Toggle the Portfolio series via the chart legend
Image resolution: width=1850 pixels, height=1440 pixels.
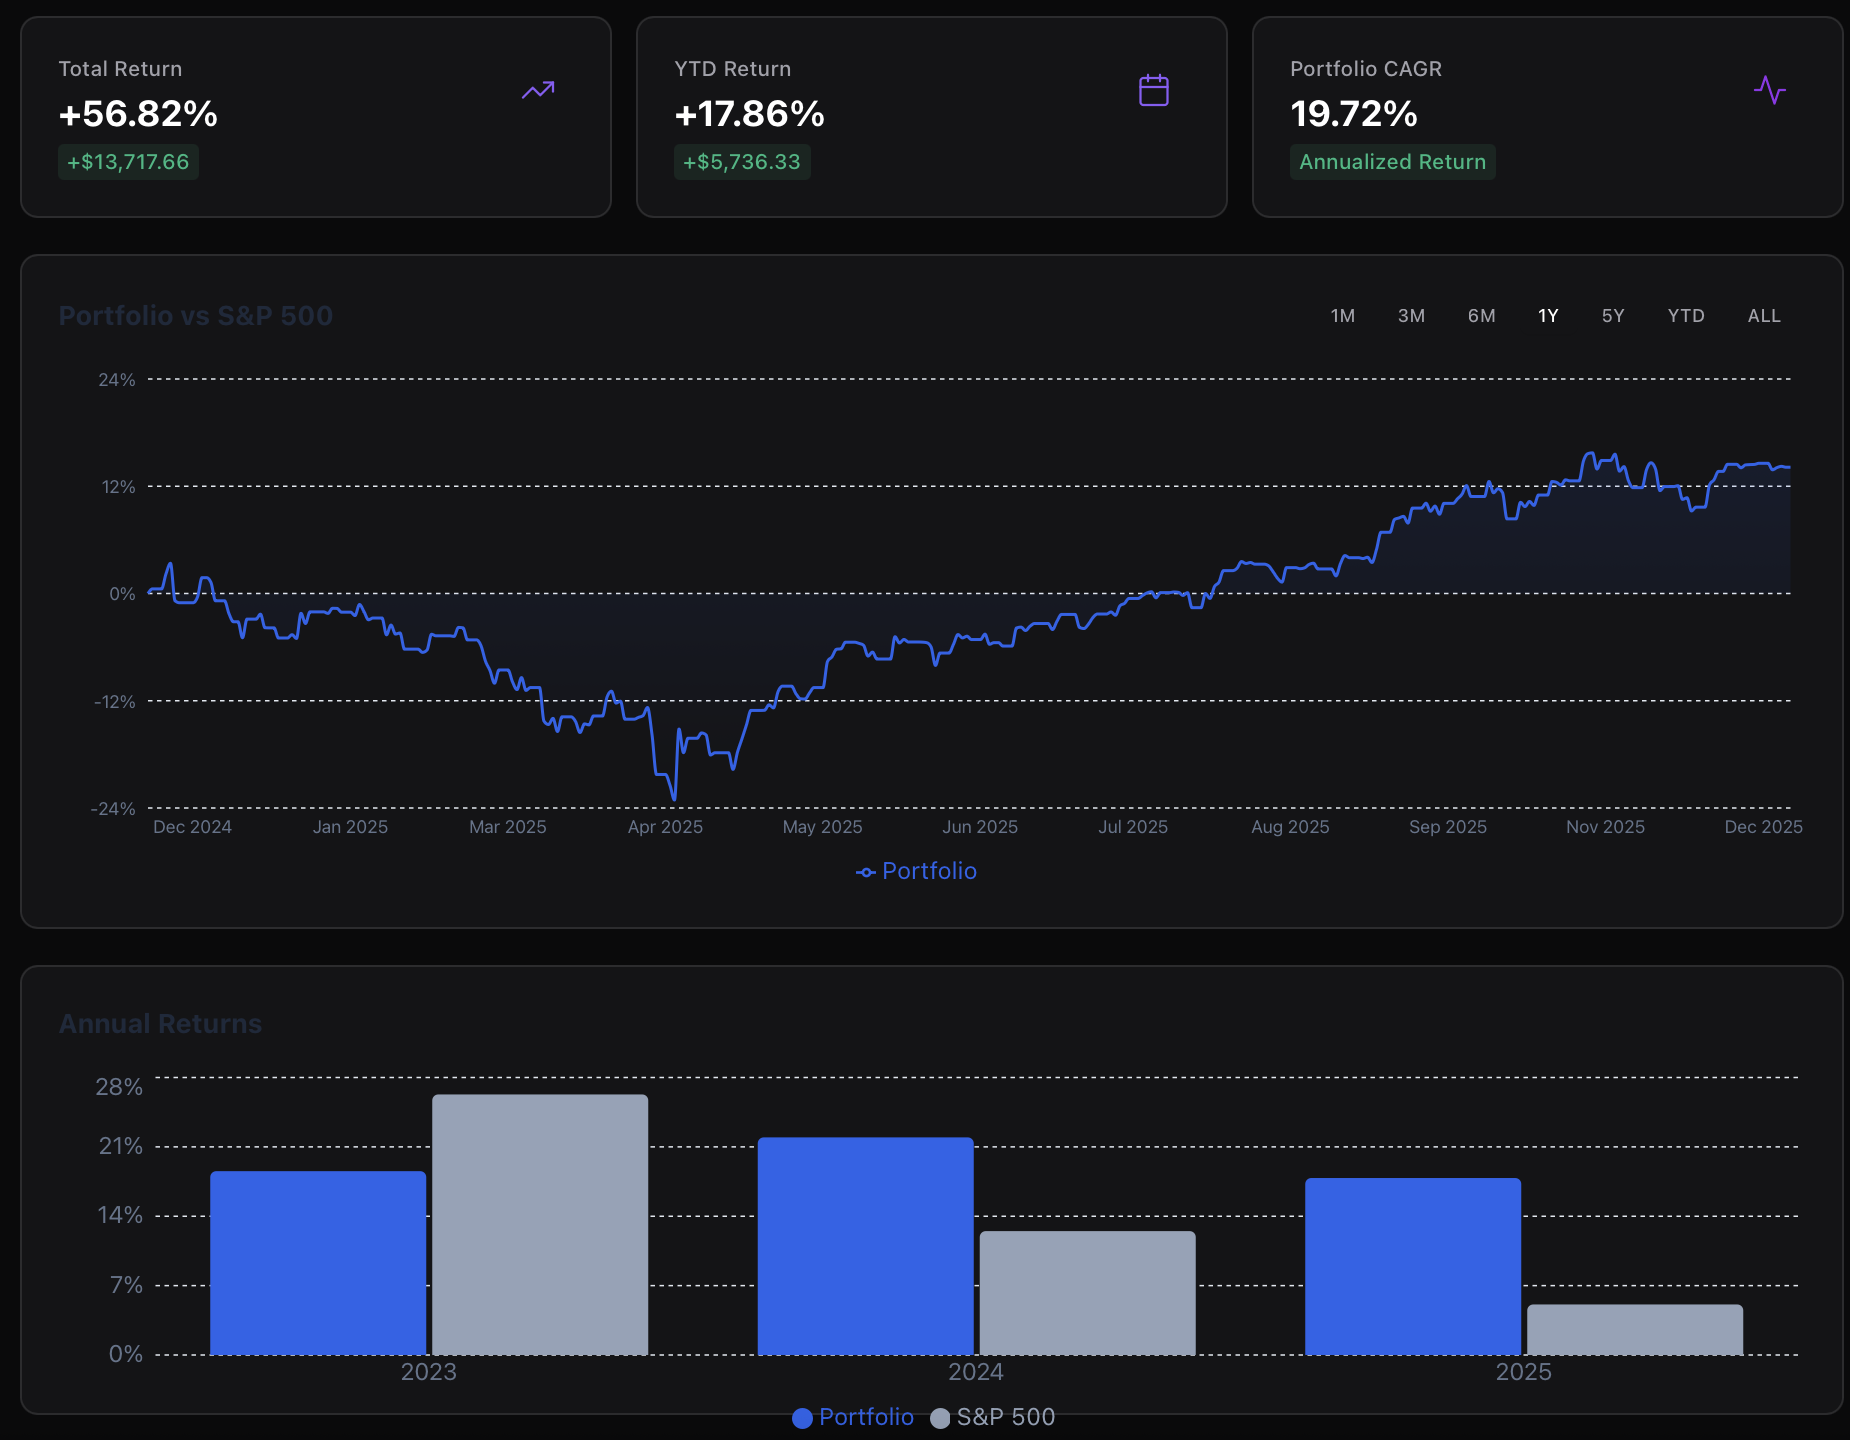915,871
